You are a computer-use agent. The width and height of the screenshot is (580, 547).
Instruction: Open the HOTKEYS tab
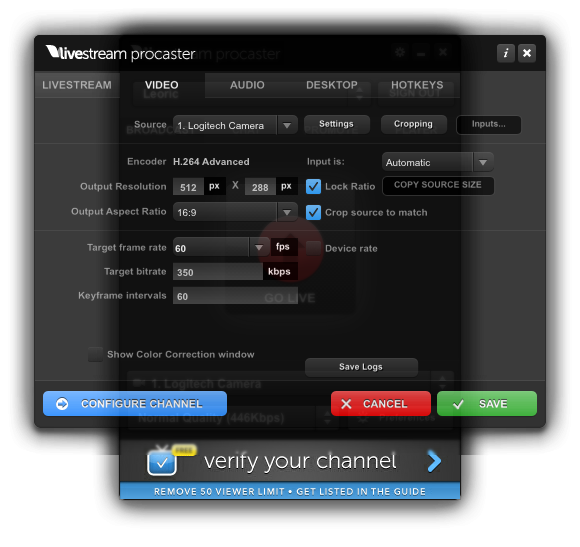point(417,85)
